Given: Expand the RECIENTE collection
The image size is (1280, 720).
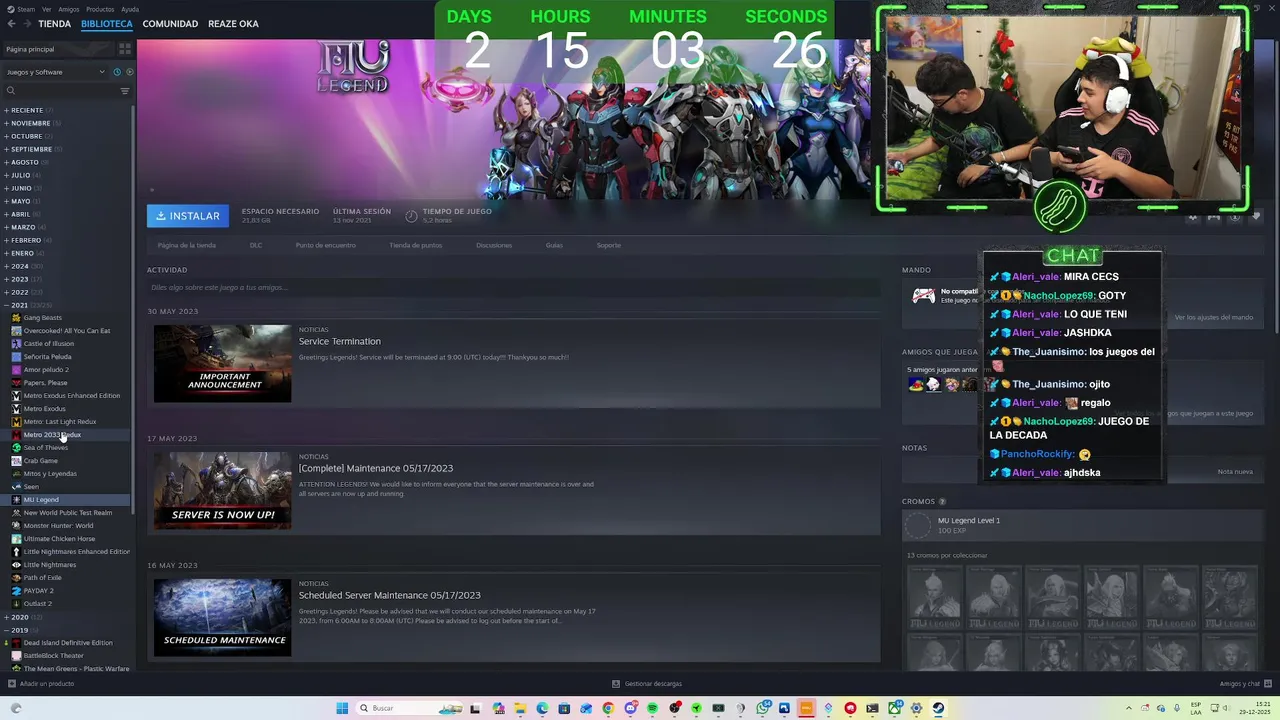Looking at the screenshot, I should point(25,110).
